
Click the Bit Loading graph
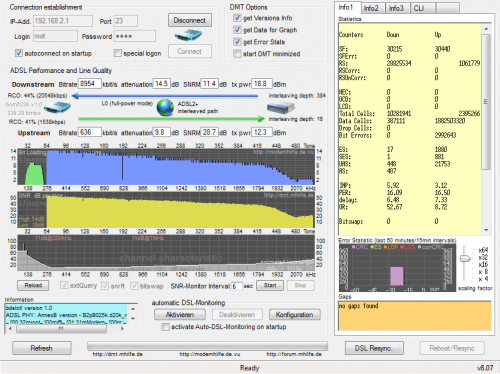pyautogui.click(x=166, y=167)
